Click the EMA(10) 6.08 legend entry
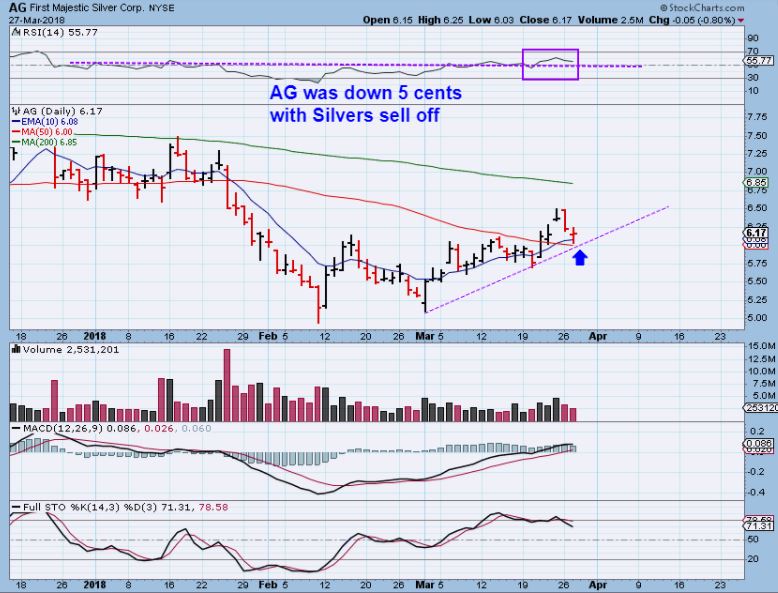The width and height of the screenshot is (778, 593). [x=45, y=122]
